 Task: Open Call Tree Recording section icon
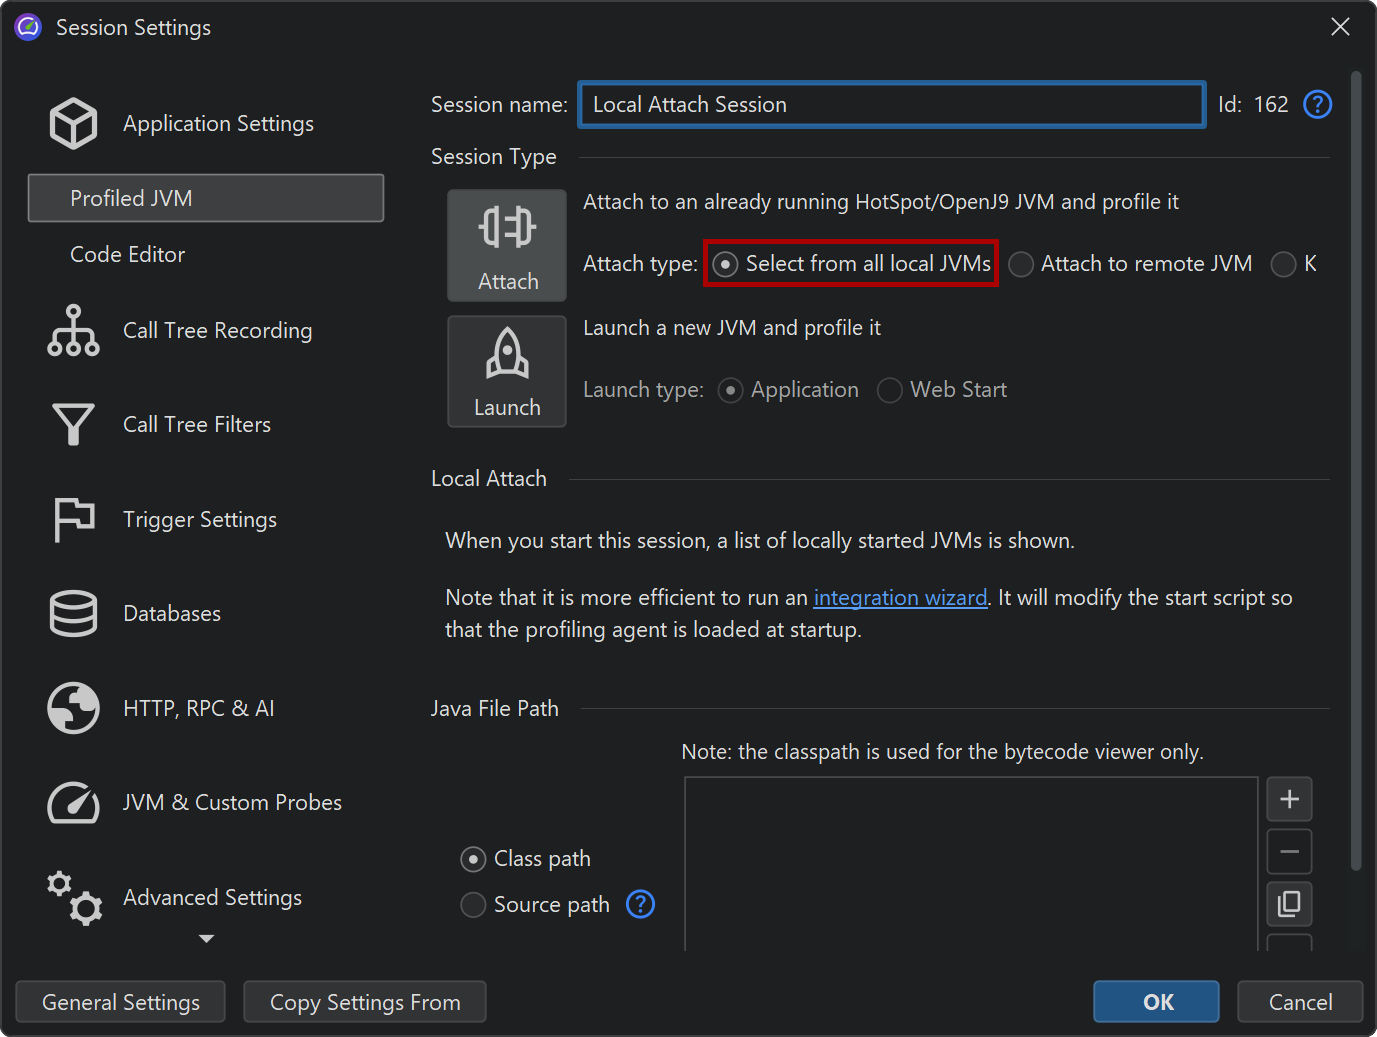pos(73,331)
